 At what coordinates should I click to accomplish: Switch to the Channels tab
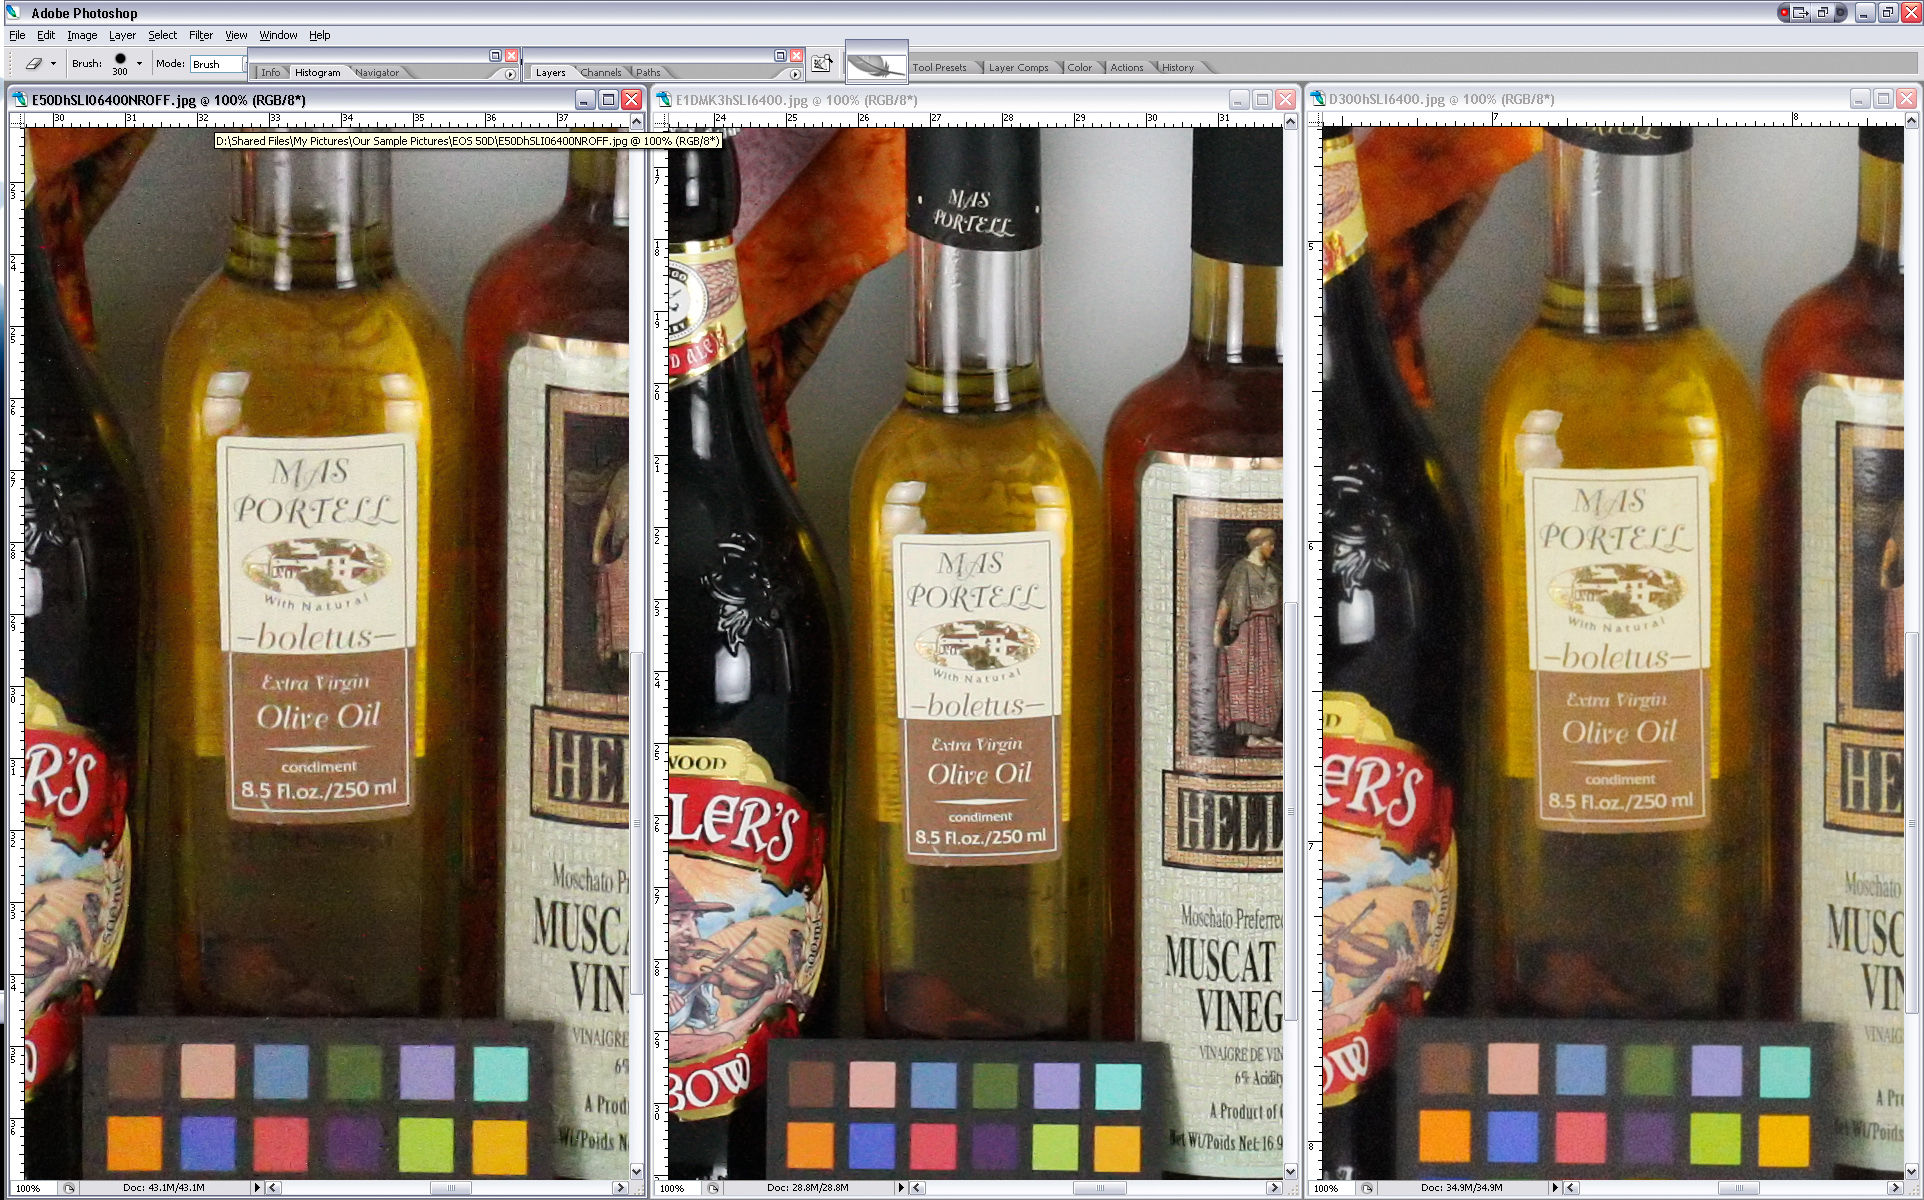601,72
